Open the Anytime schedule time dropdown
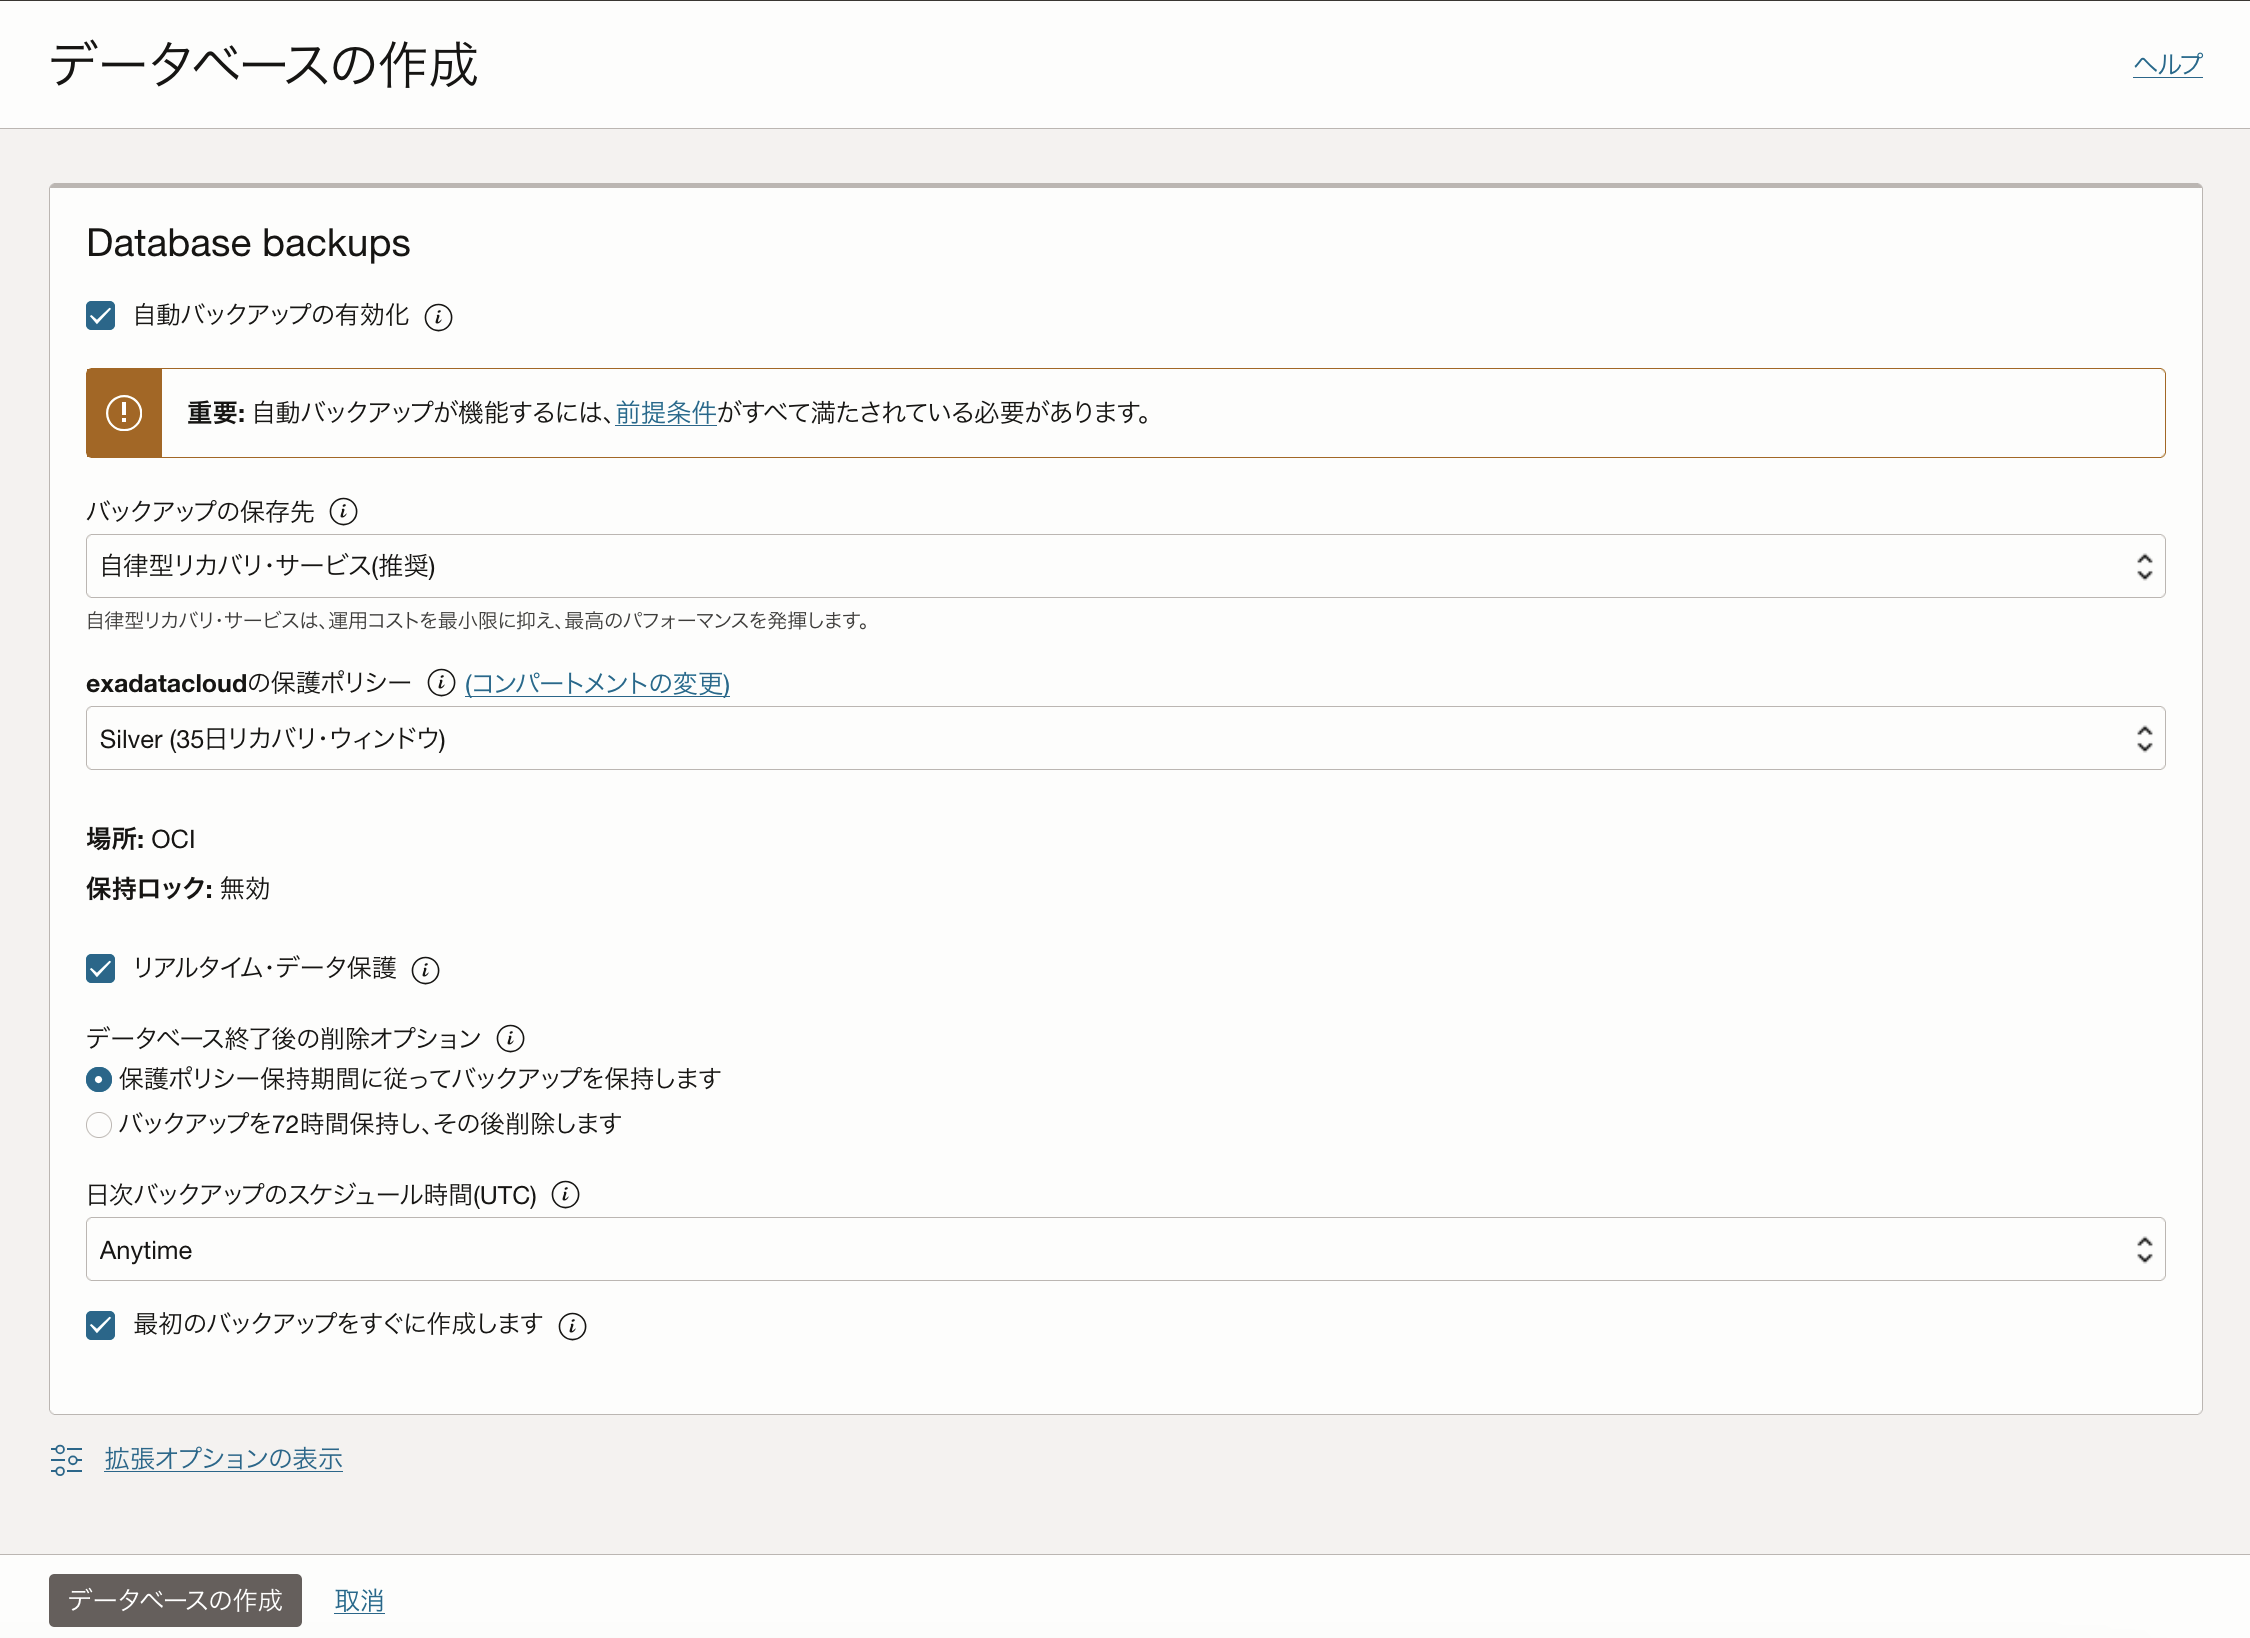 click(1125, 1250)
